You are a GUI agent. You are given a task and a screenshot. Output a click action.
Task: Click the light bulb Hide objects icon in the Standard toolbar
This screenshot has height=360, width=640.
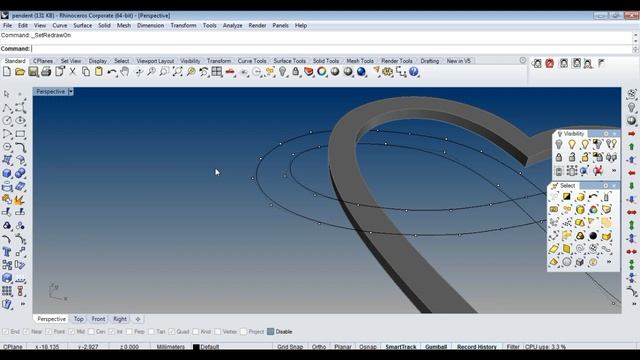282,72
